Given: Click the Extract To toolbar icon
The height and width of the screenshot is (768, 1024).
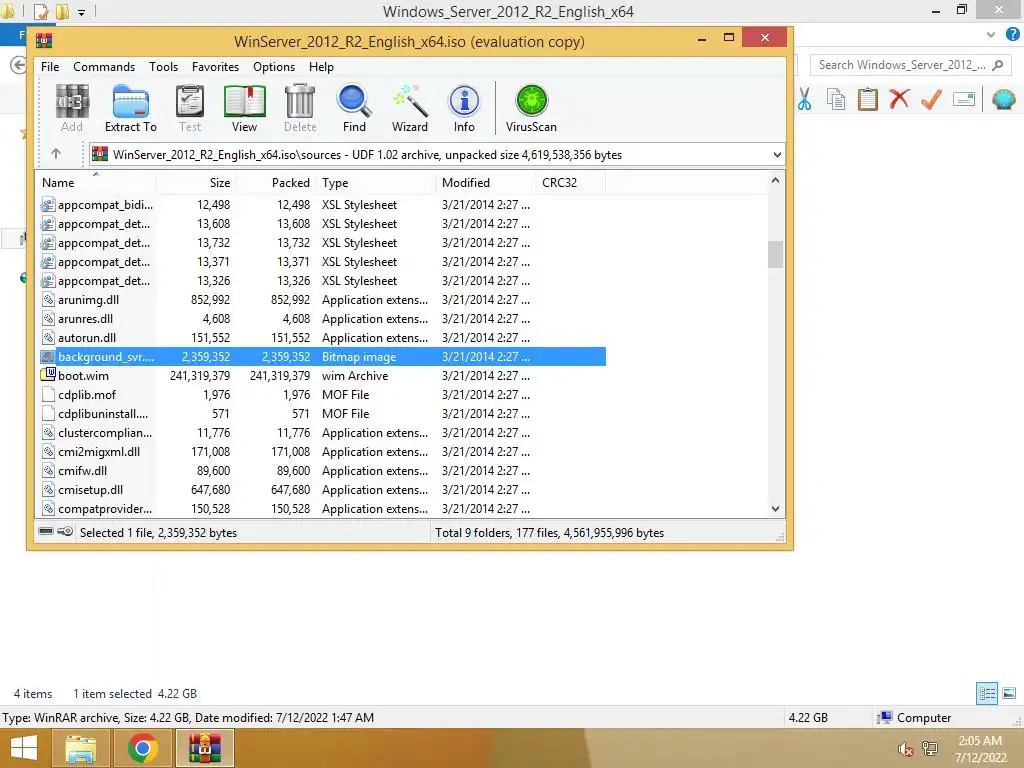Looking at the screenshot, I should (x=131, y=108).
